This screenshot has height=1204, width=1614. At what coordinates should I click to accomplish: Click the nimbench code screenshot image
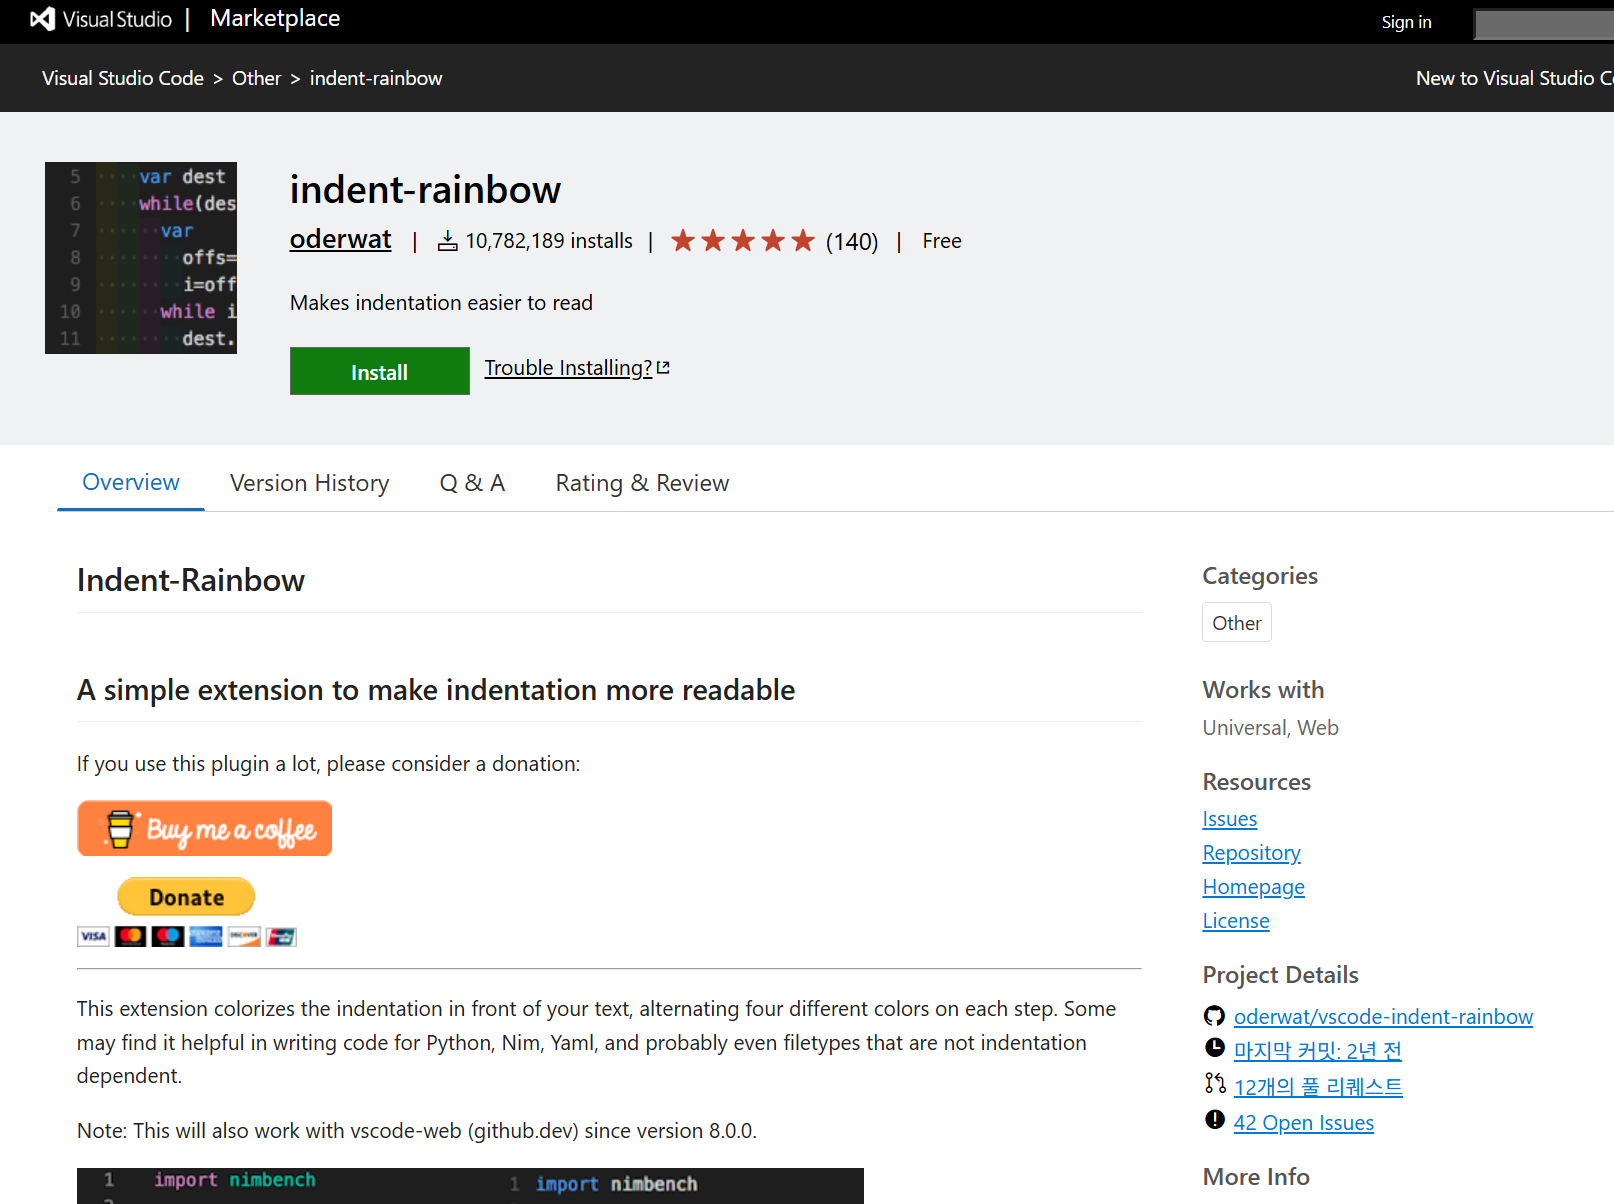(470, 1186)
